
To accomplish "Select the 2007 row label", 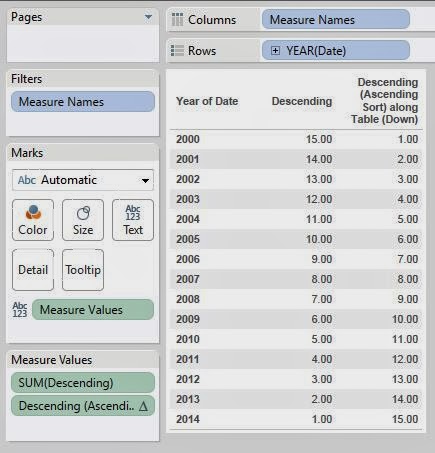I will 188,279.
